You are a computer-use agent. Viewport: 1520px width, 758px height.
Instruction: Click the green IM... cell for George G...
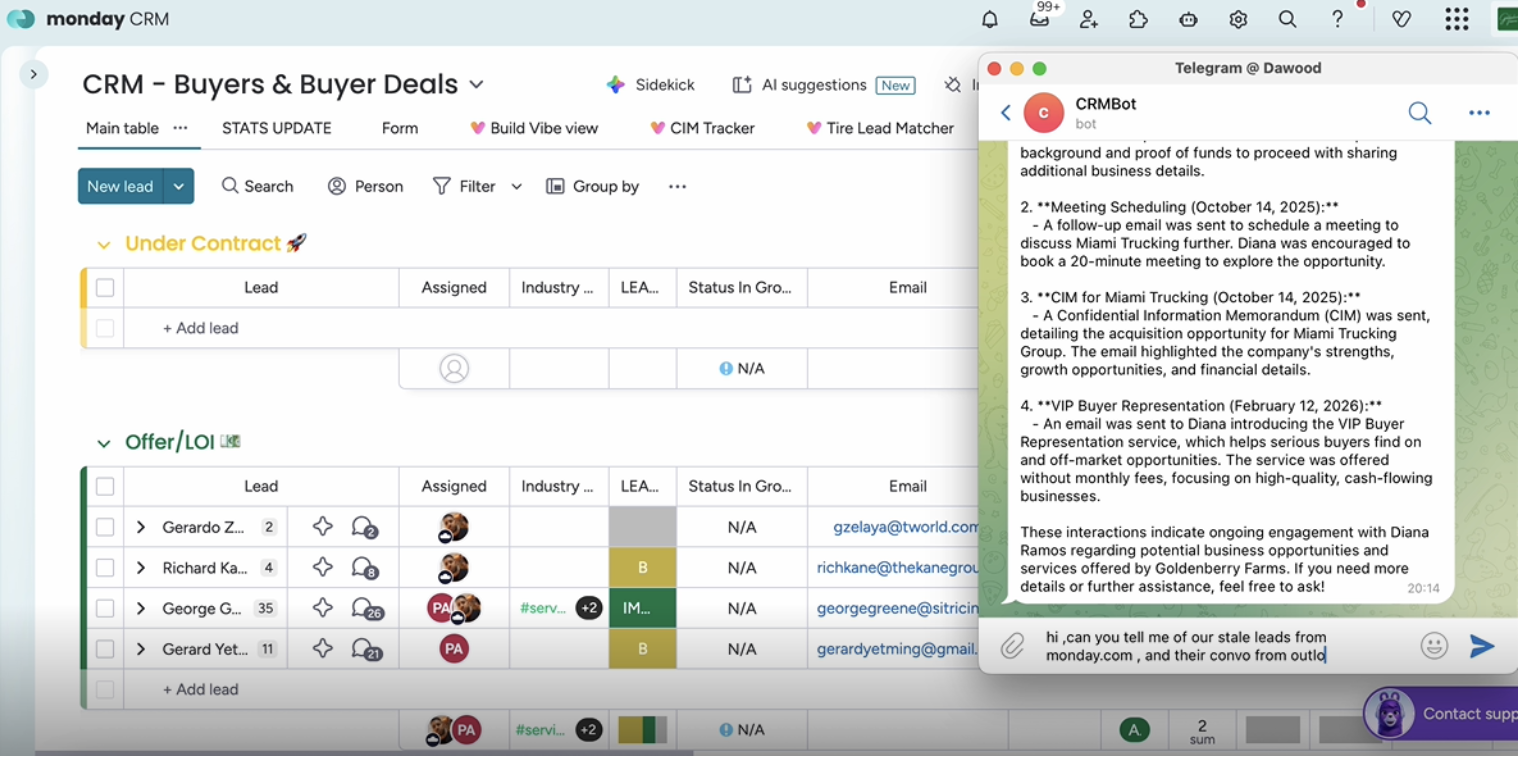pyautogui.click(x=642, y=608)
